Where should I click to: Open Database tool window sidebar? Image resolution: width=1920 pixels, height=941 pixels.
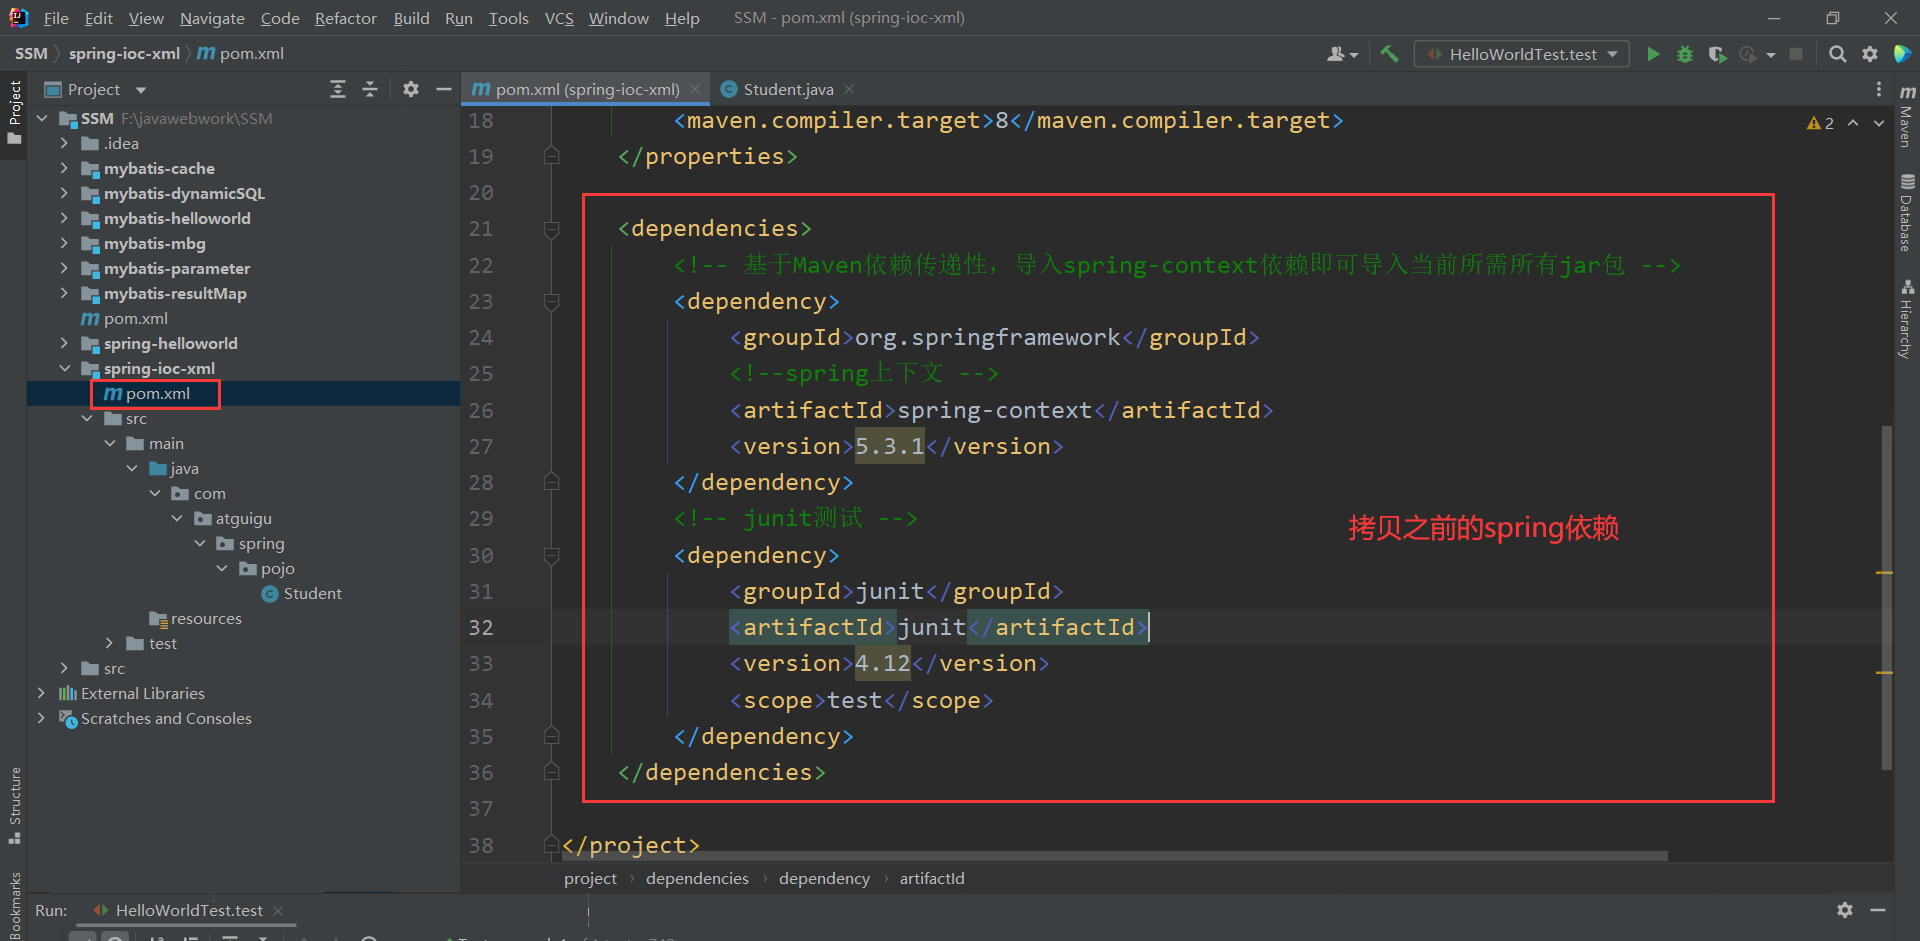pyautogui.click(x=1907, y=213)
